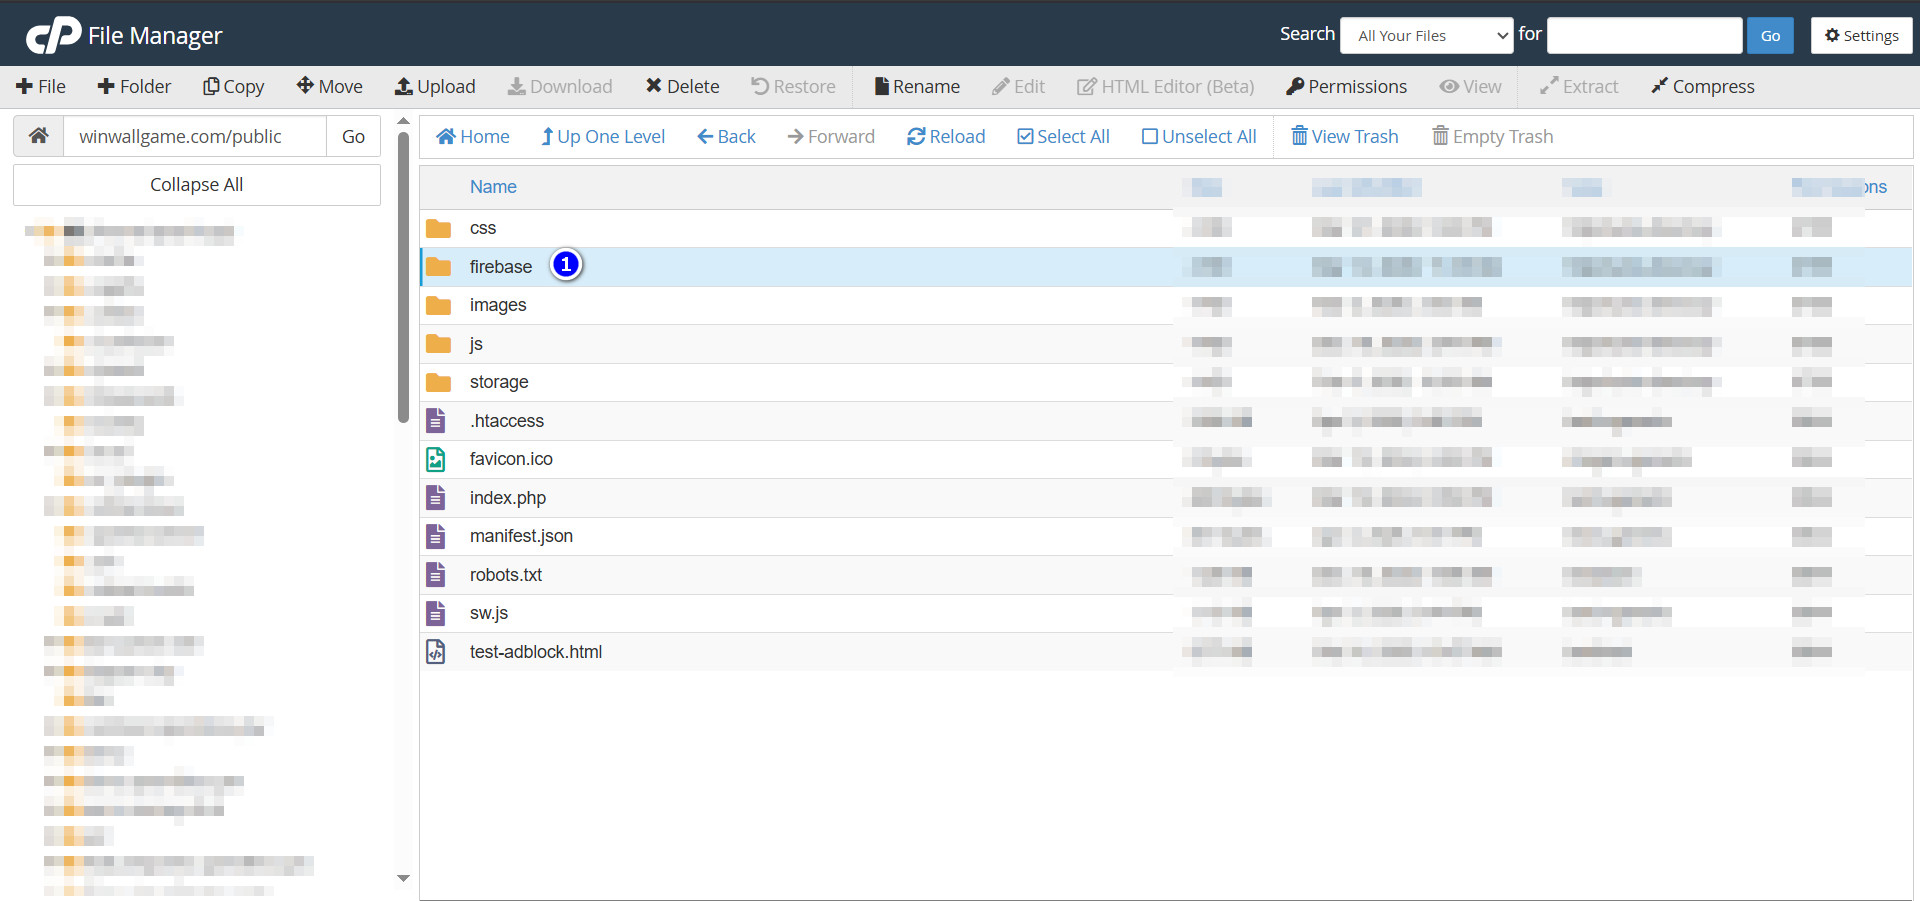Click the firebase folder icon
The height and width of the screenshot is (901, 1920).
pyautogui.click(x=438, y=266)
